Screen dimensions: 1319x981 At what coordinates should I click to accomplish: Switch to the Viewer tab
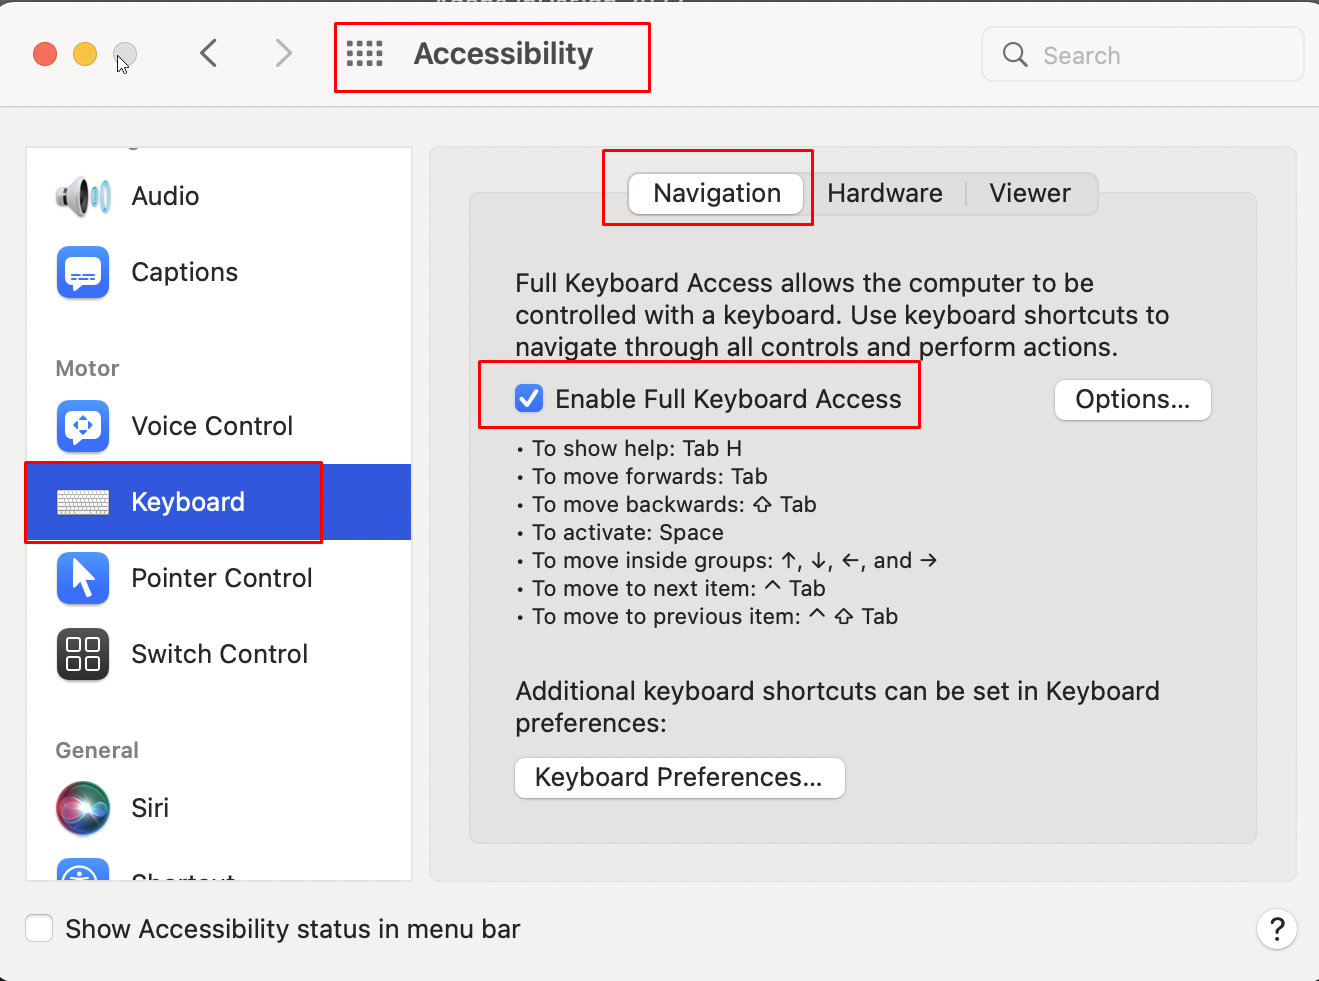click(1030, 193)
